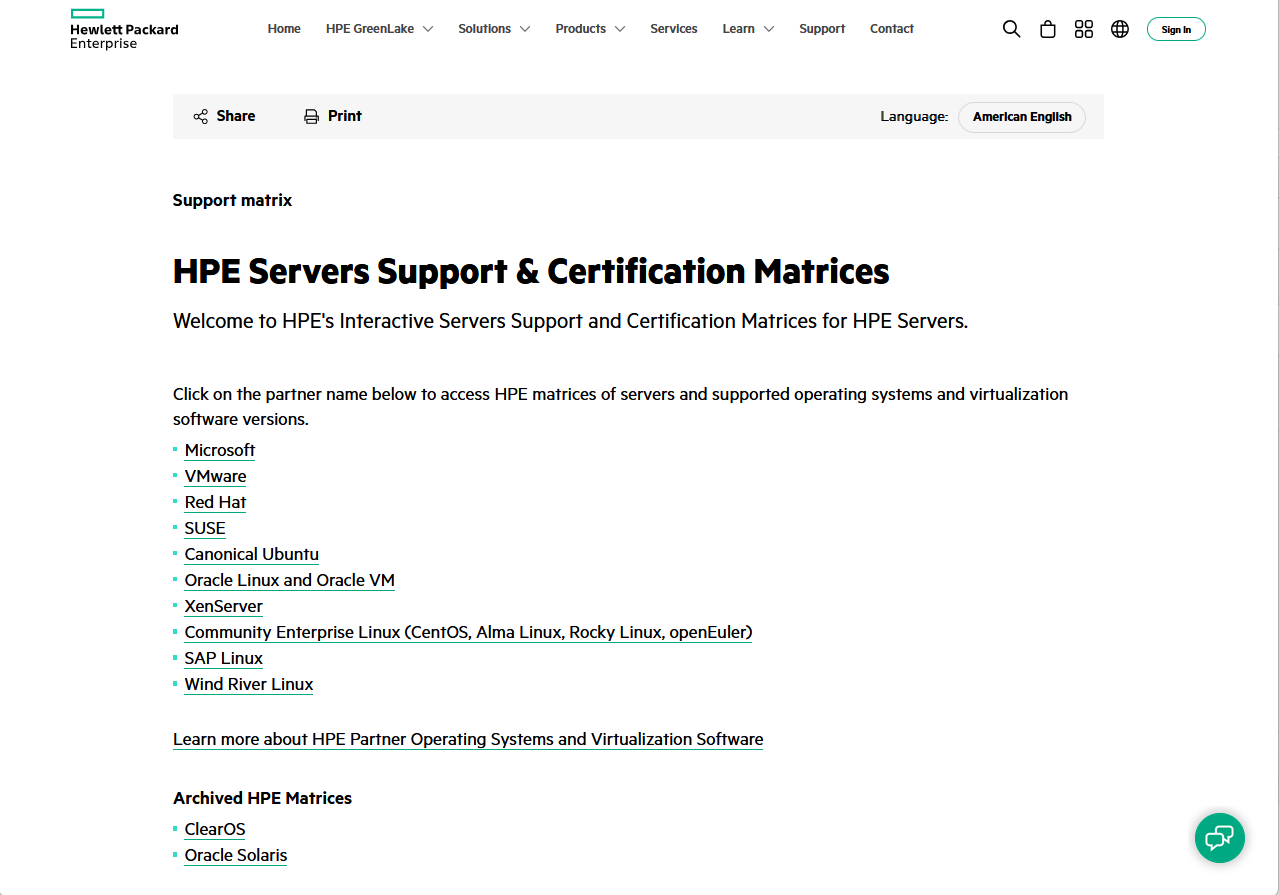1279x895 pixels.
Task: Open the Canonical Ubuntu link
Action: [x=252, y=554]
